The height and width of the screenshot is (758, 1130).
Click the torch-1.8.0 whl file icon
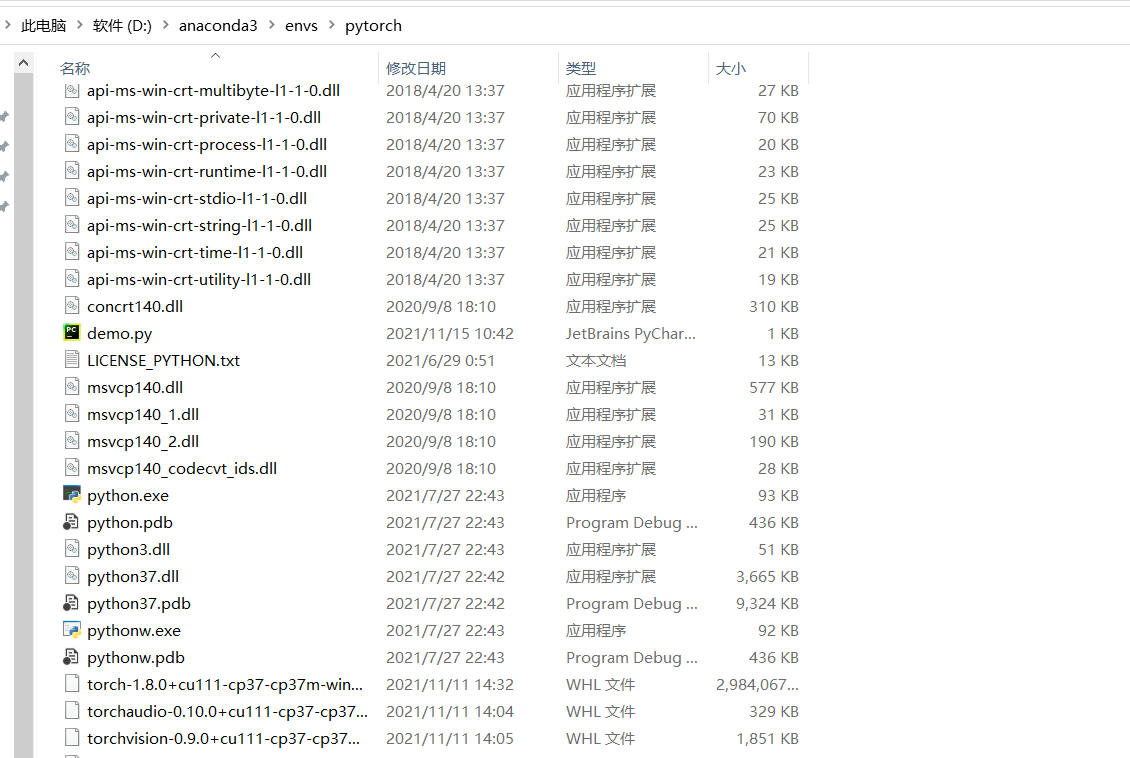pos(71,684)
